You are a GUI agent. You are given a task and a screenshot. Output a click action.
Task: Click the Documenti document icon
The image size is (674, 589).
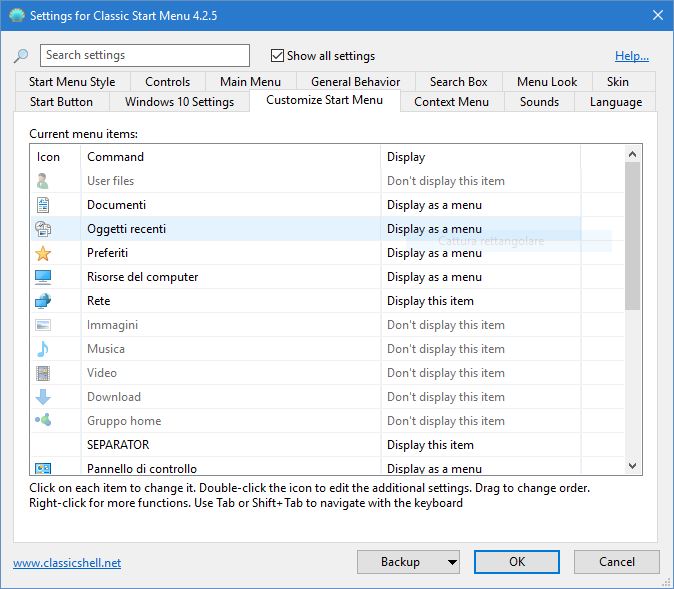(43, 205)
